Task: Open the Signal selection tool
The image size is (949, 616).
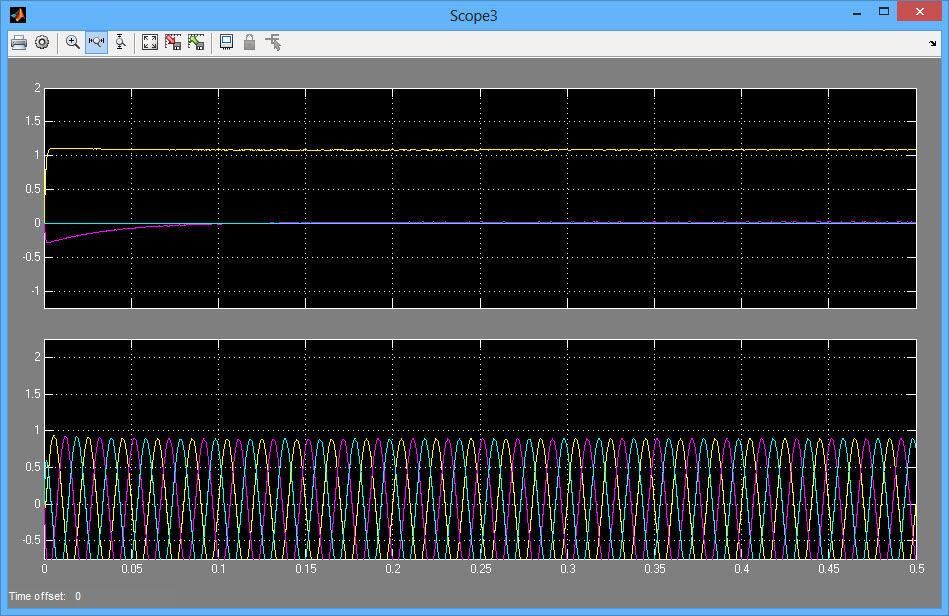Action: 273,42
